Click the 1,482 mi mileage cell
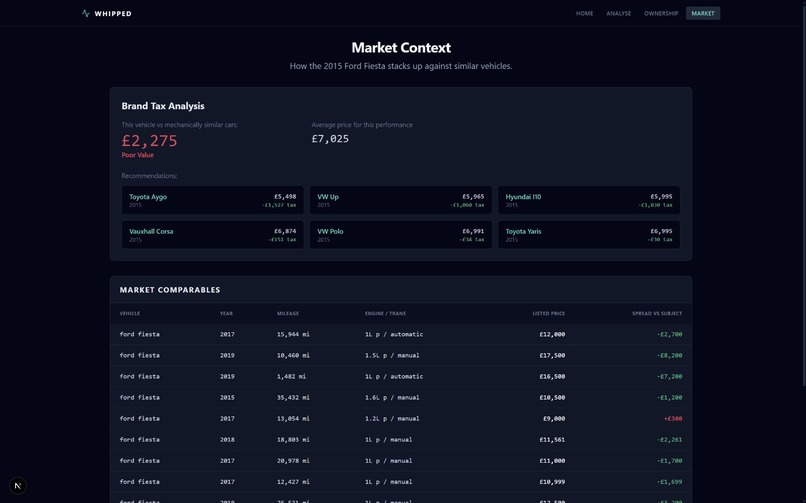 coord(291,377)
